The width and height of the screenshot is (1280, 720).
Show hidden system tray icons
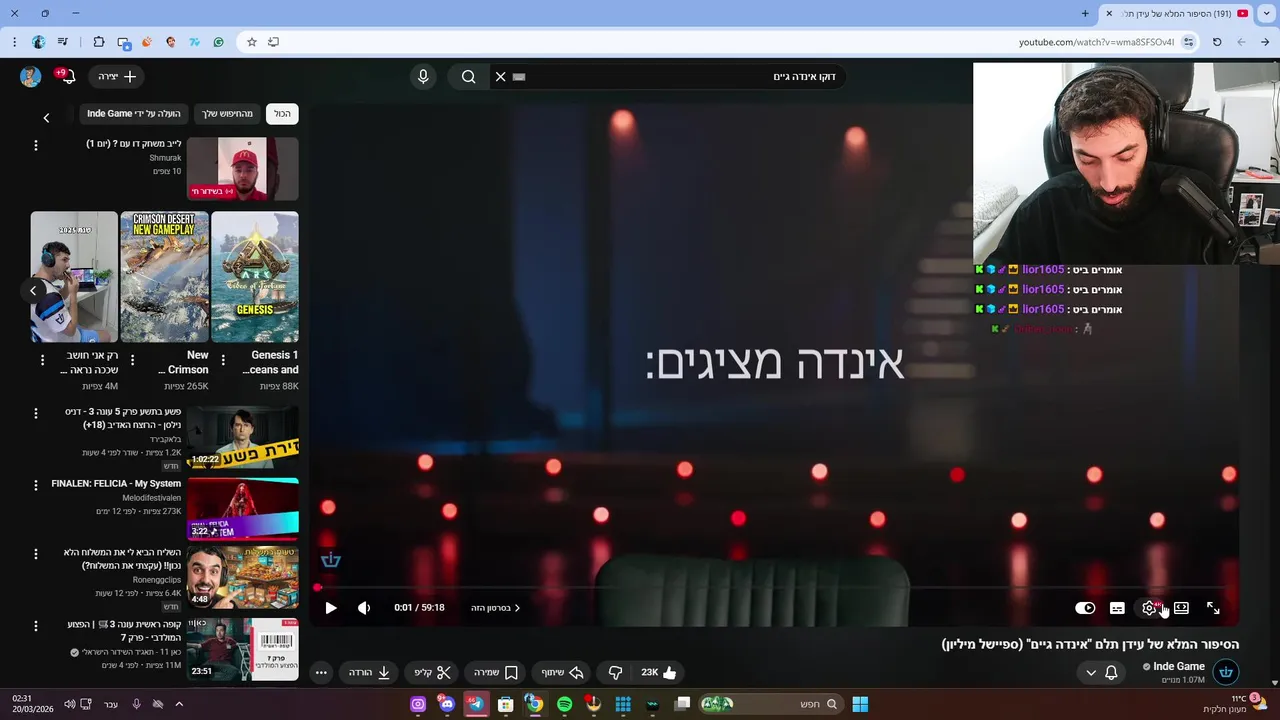179,704
